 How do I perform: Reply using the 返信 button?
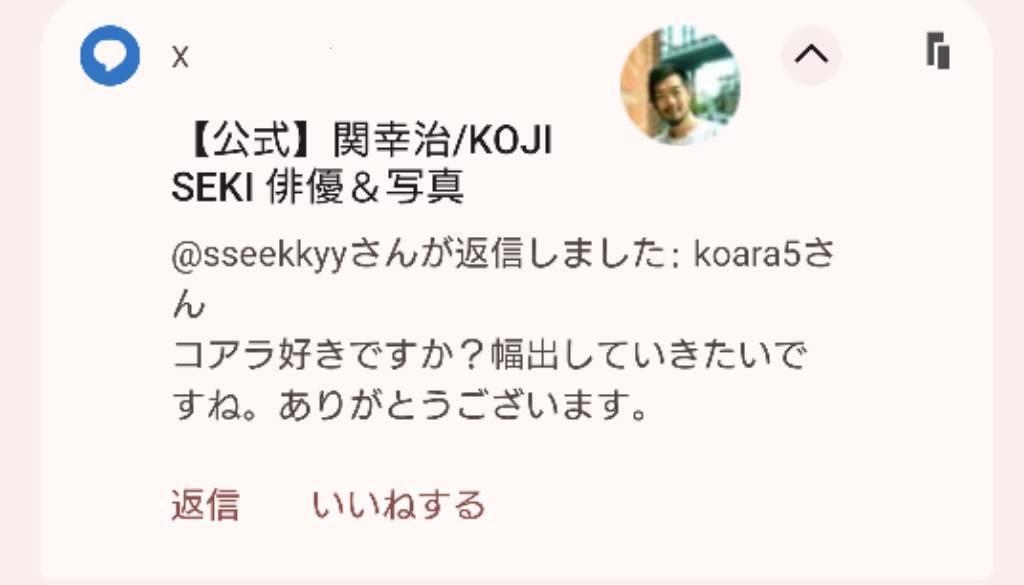[x=205, y=505]
